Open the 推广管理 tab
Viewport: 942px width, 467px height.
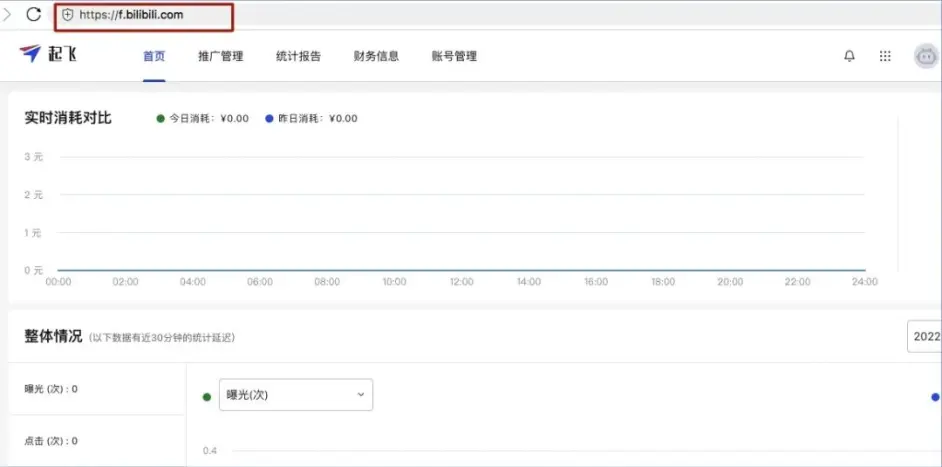221,57
